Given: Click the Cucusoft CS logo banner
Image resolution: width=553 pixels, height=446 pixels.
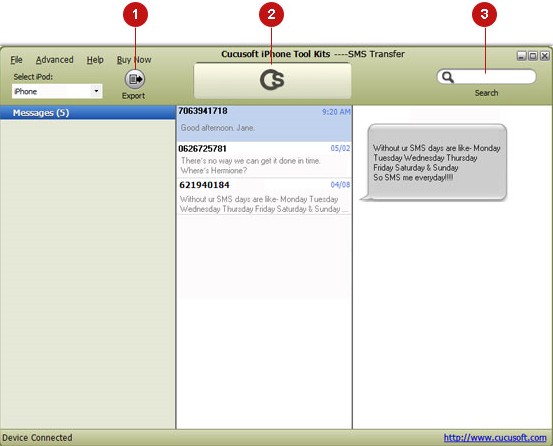Looking at the screenshot, I should click(x=272, y=81).
